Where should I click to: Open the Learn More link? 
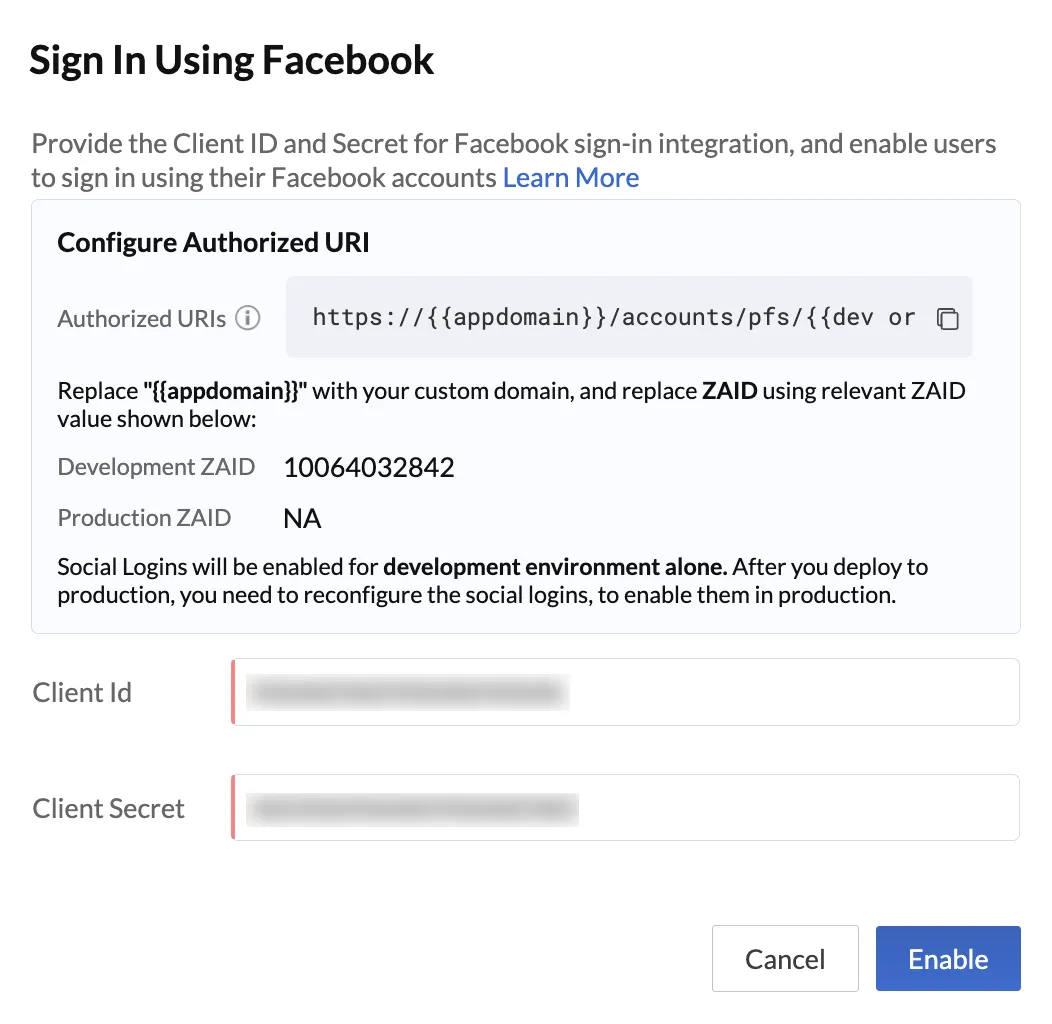coord(570,178)
